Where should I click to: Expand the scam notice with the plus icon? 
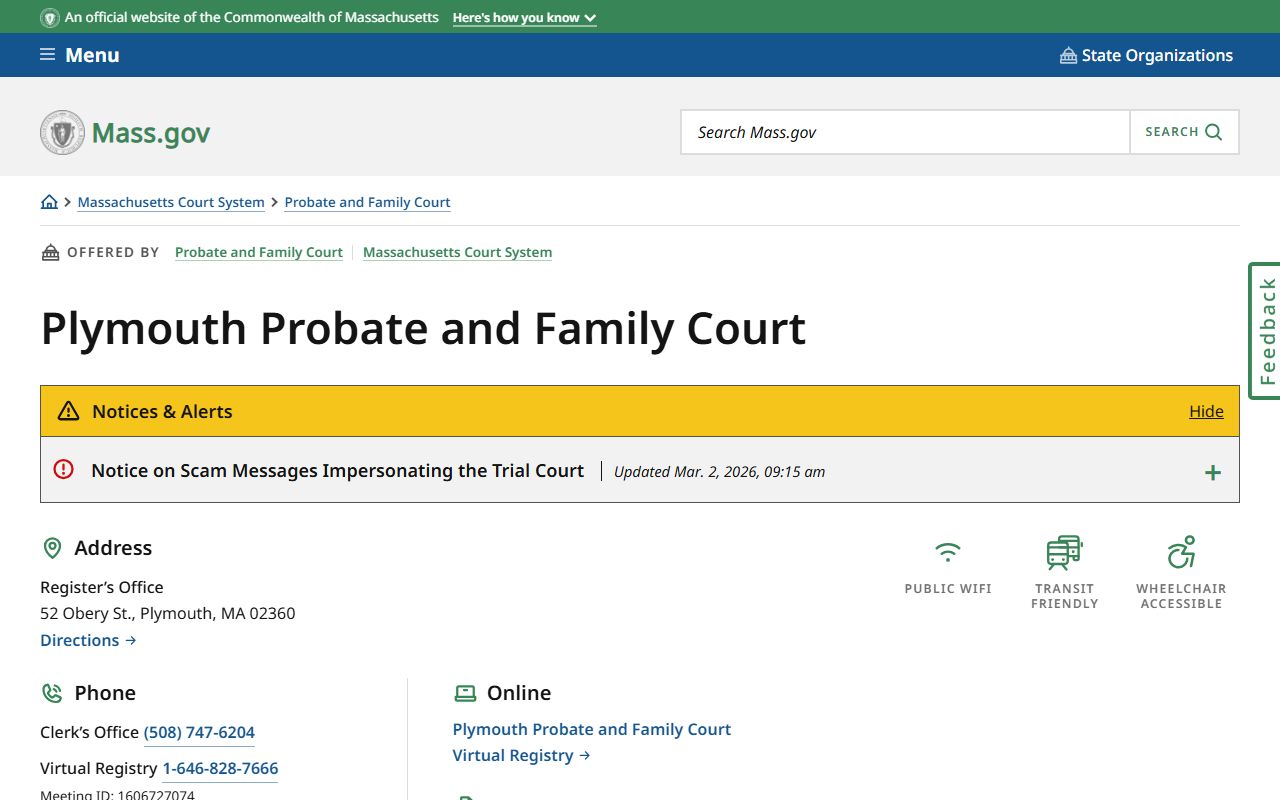coord(1213,473)
